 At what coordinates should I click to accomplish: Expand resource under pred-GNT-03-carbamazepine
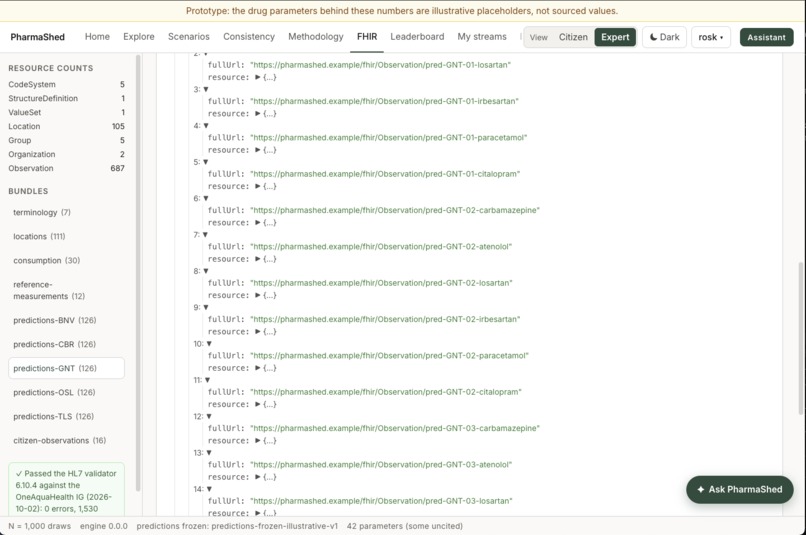pyautogui.click(x=258, y=440)
